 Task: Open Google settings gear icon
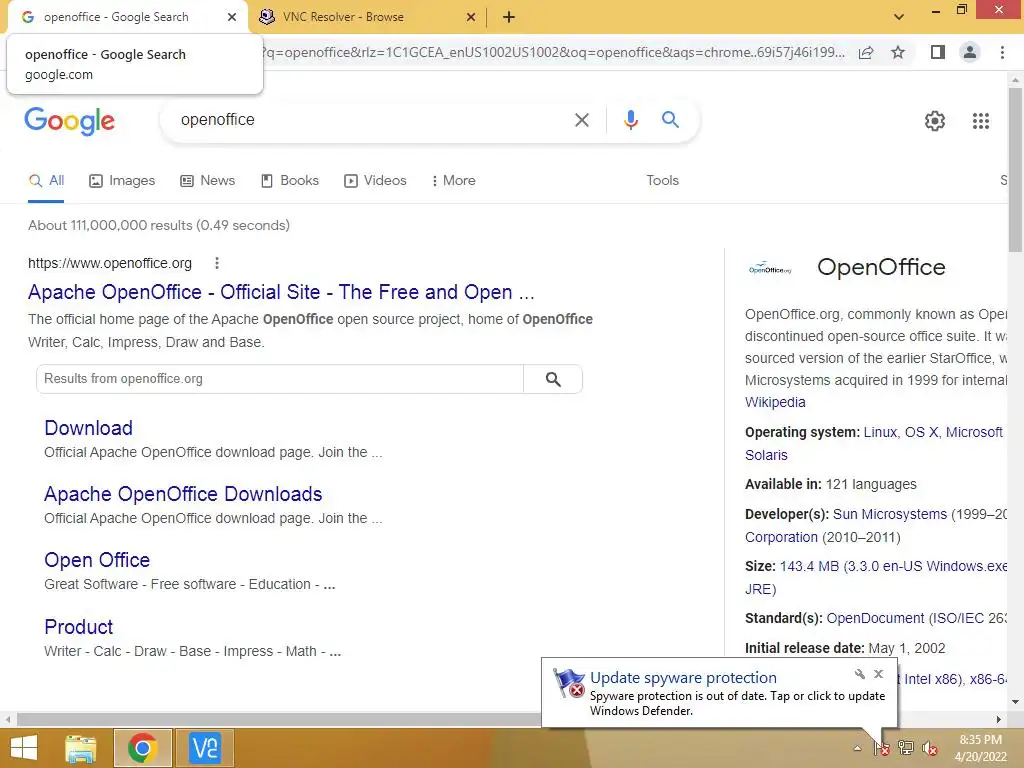pyautogui.click(x=935, y=121)
